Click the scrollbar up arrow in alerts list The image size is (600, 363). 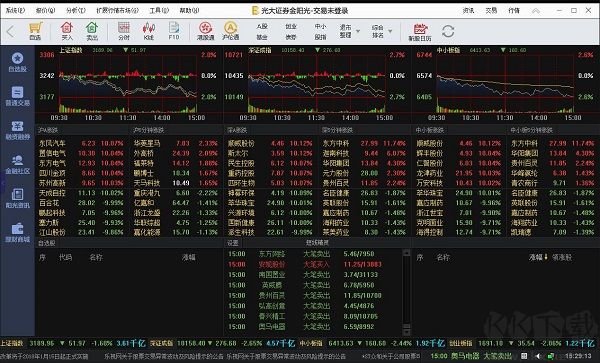(x=406, y=252)
